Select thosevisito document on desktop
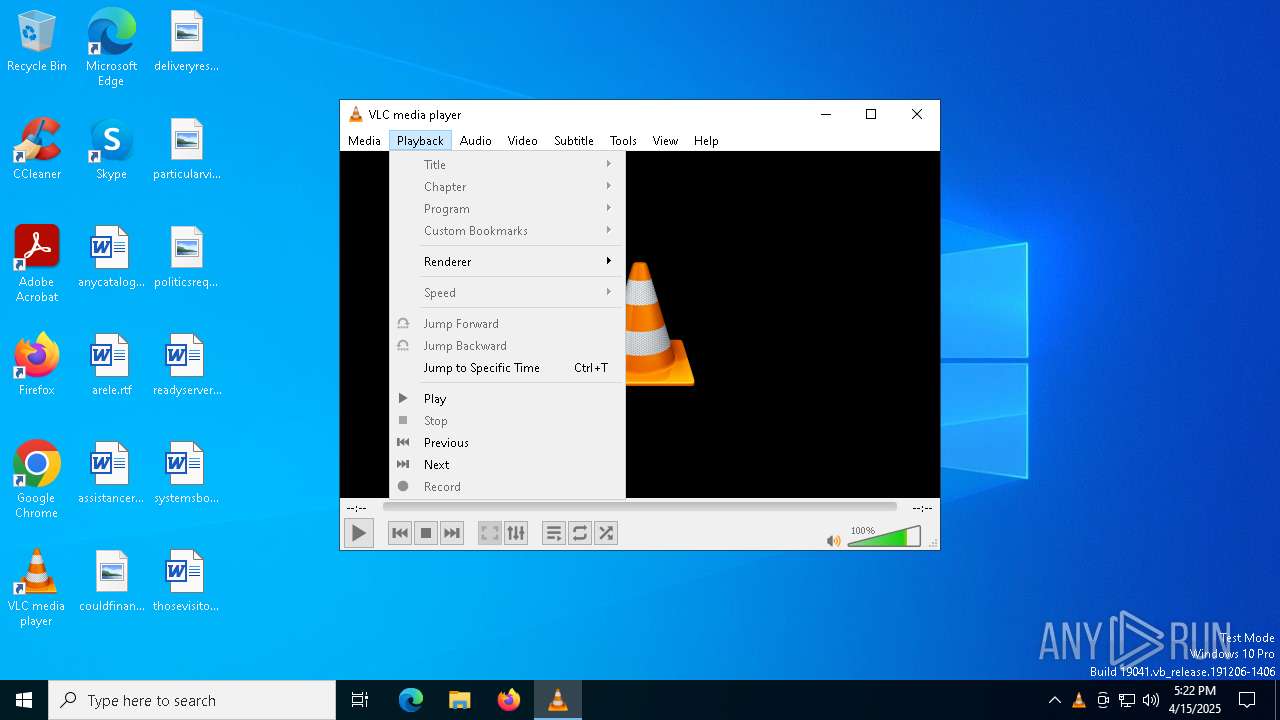This screenshot has height=720, width=1280. pyautogui.click(x=186, y=582)
